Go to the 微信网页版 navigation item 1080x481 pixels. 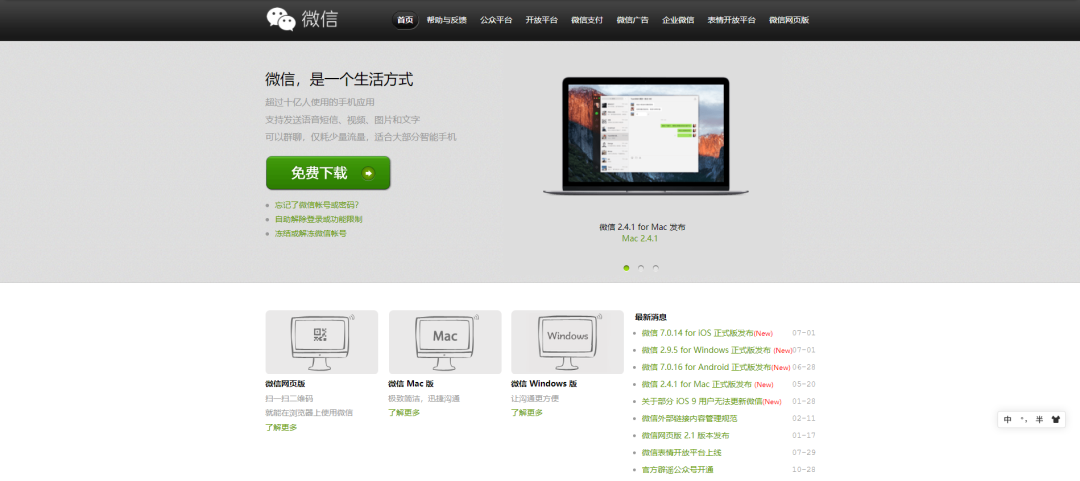coord(789,20)
